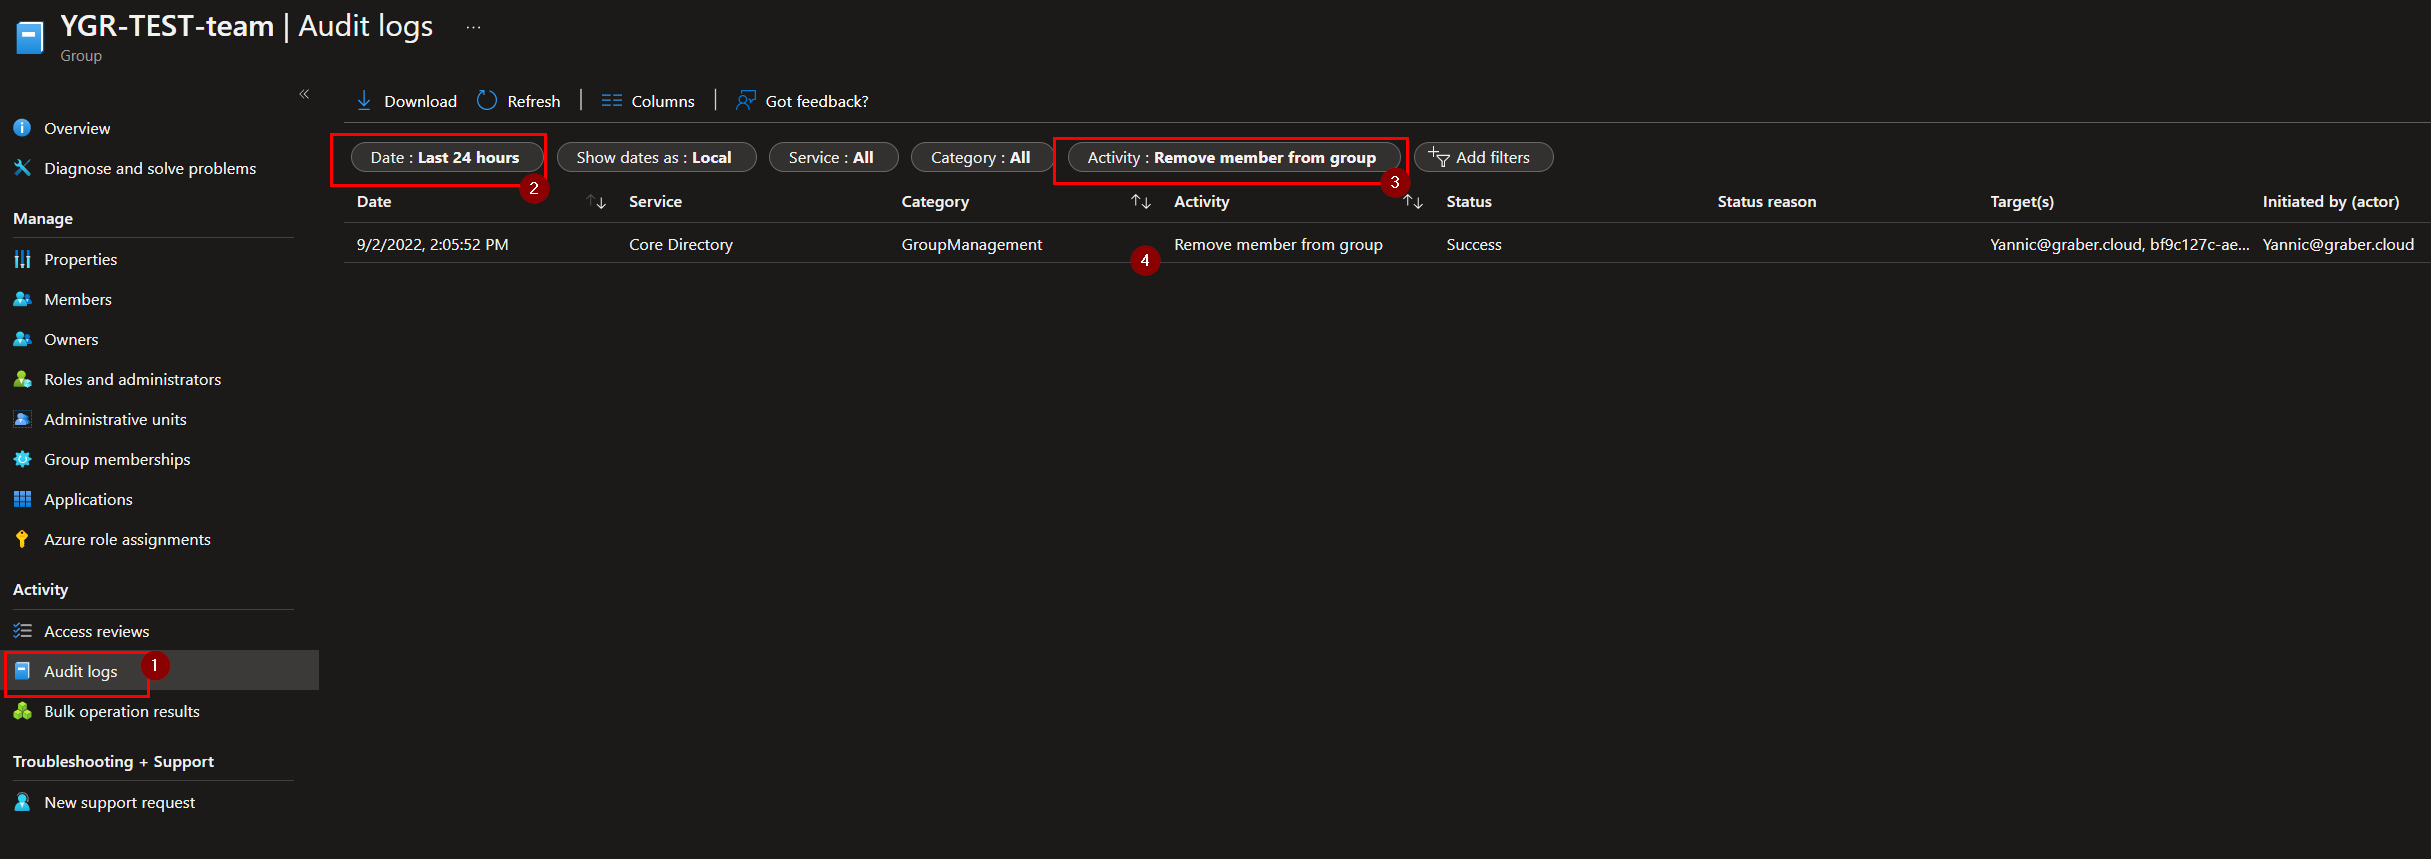
Task: Sort by the Date column arrows
Action: (x=597, y=202)
